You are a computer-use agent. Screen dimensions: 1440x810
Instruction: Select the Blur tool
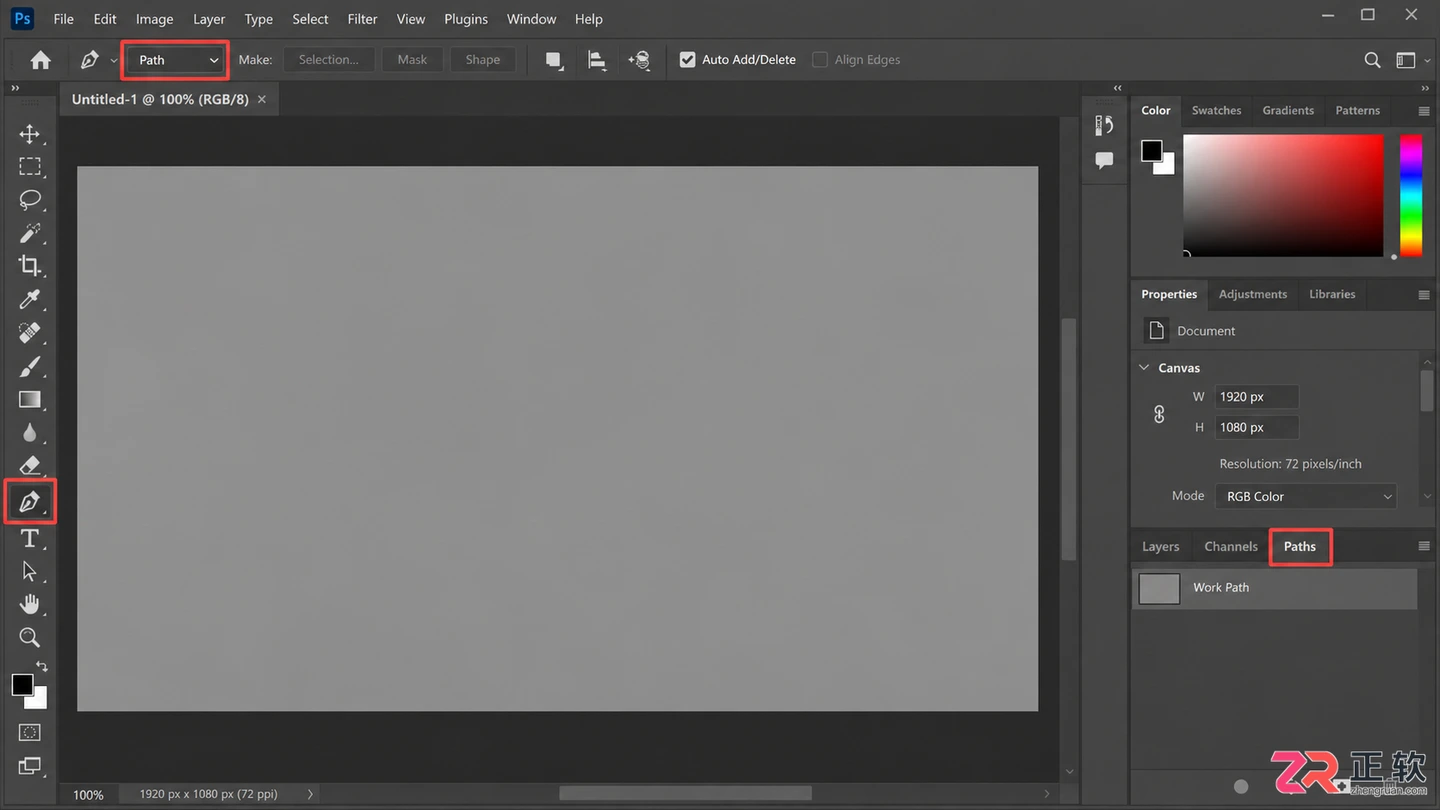[30, 432]
